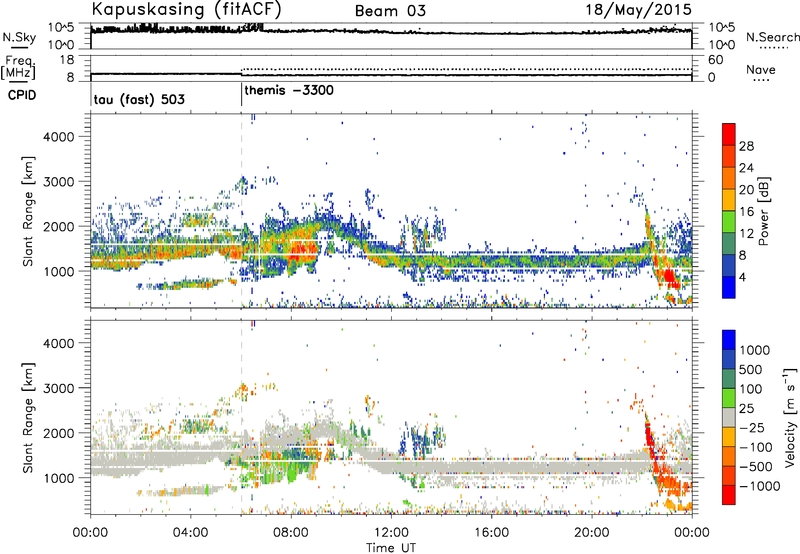
Task: Click the '16:00' time tick label
Action: coord(492,533)
